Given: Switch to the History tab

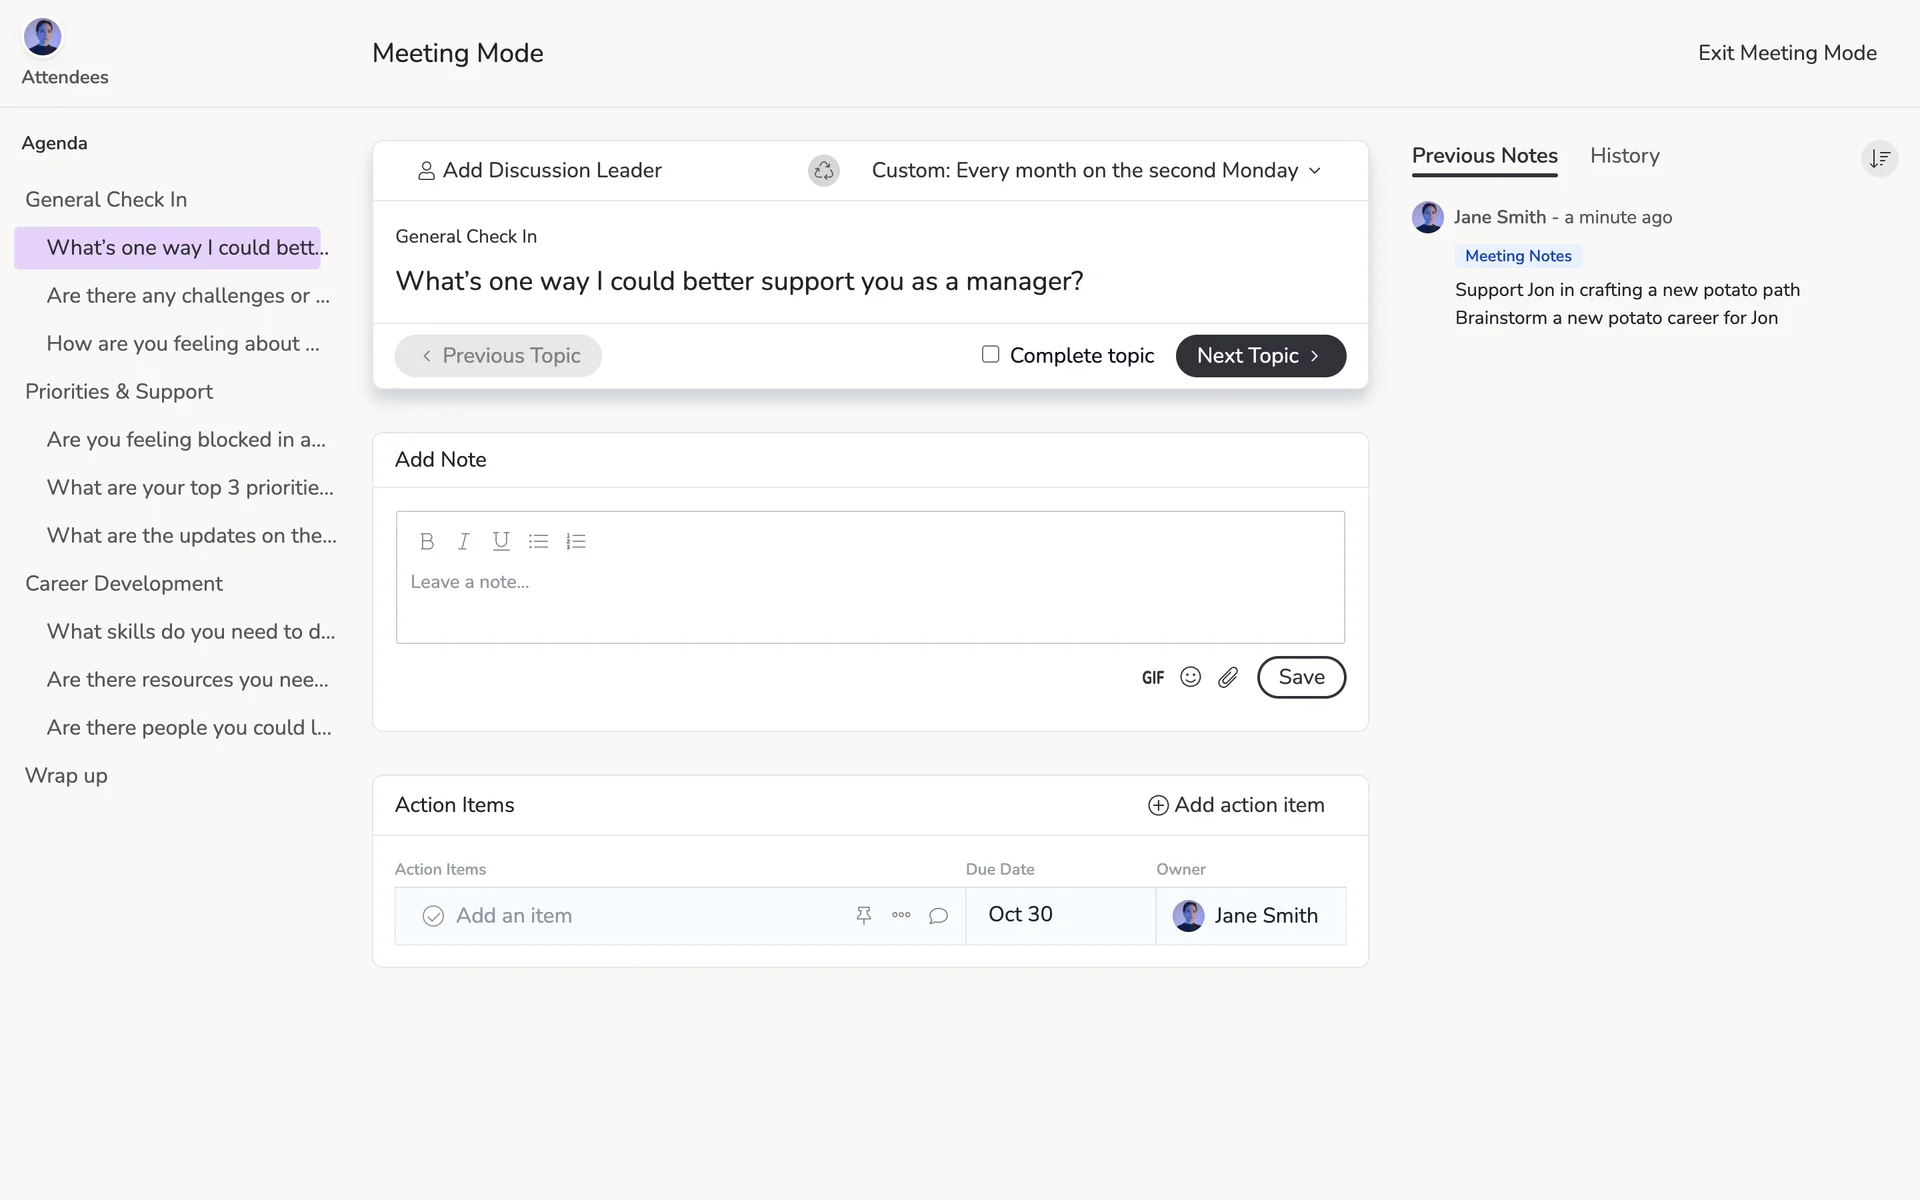Looking at the screenshot, I should pyautogui.click(x=1624, y=156).
